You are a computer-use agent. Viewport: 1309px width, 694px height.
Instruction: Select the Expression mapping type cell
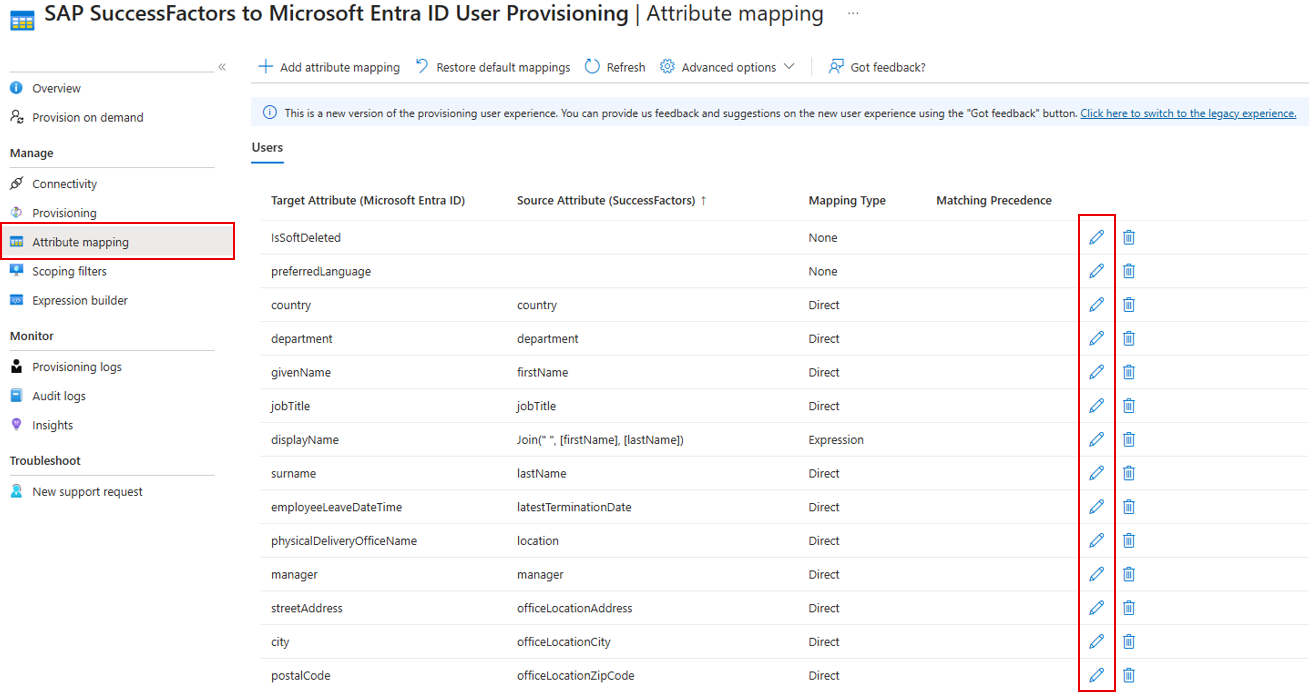click(836, 440)
